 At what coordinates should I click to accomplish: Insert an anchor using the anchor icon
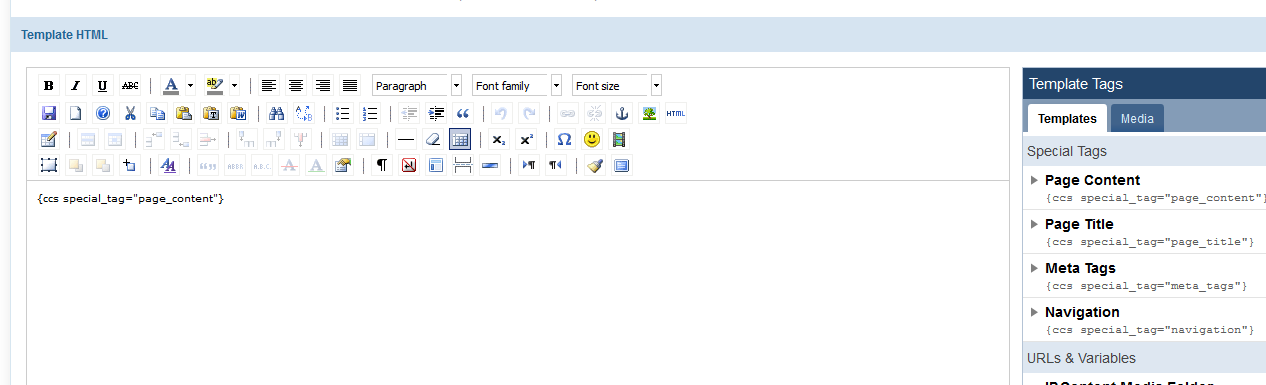(621, 113)
